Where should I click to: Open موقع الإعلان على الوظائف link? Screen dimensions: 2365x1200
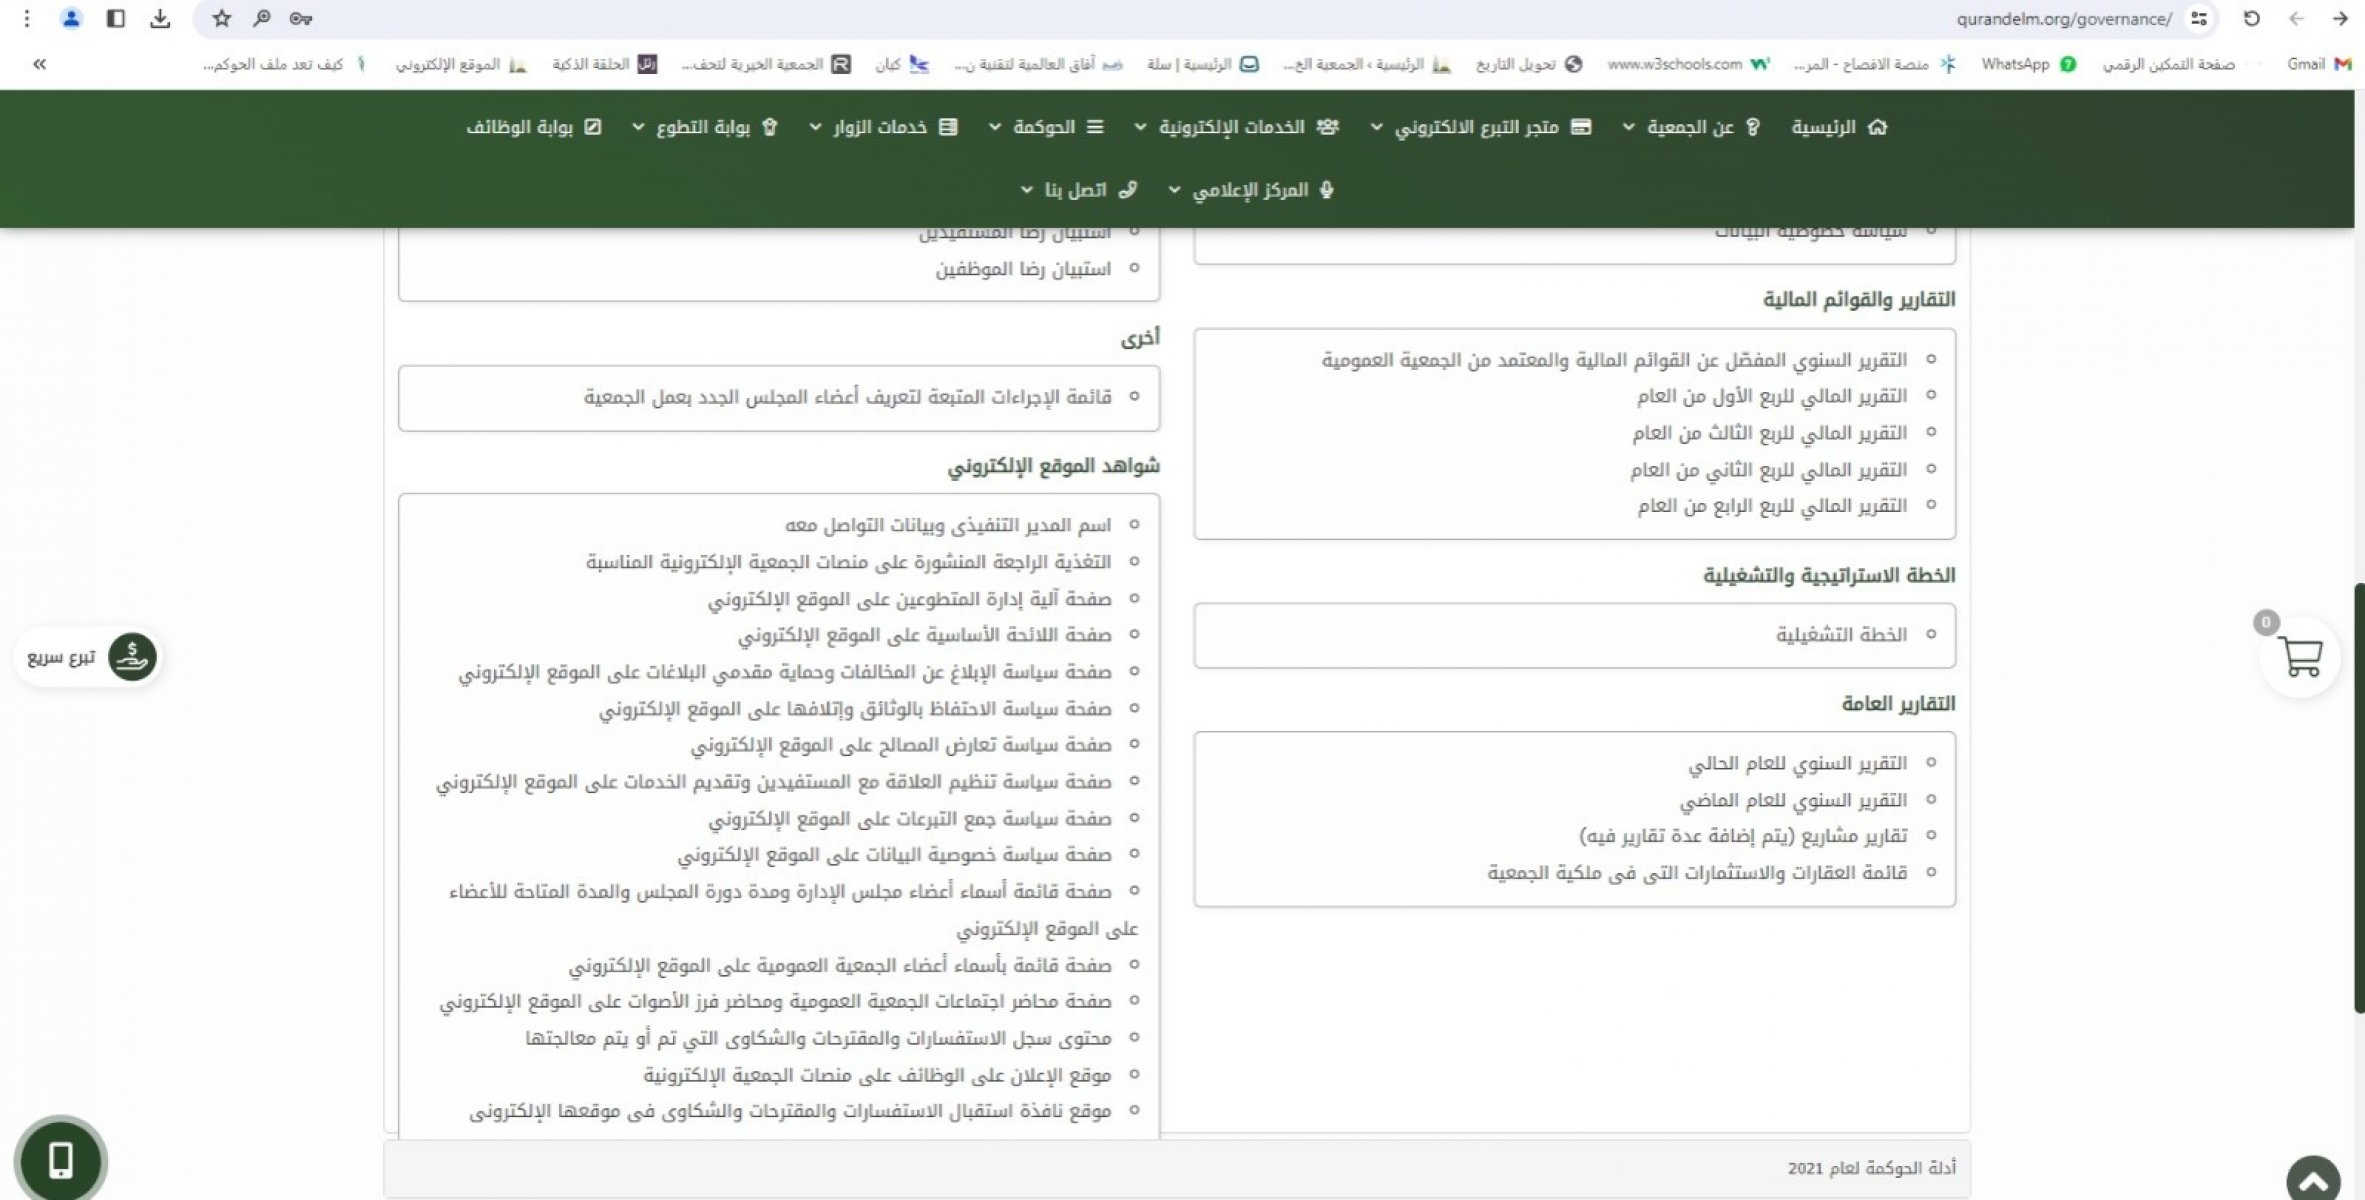tap(877, 1076)
